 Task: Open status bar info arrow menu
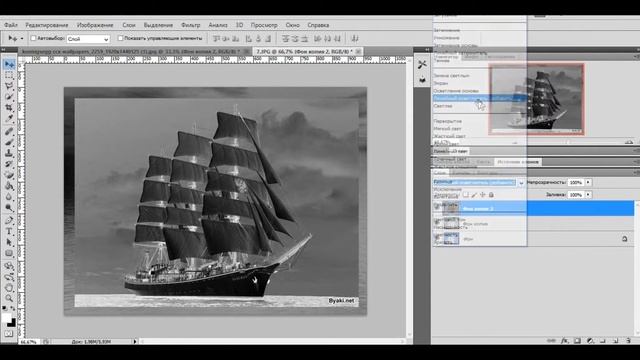click(x=135, y=341)
